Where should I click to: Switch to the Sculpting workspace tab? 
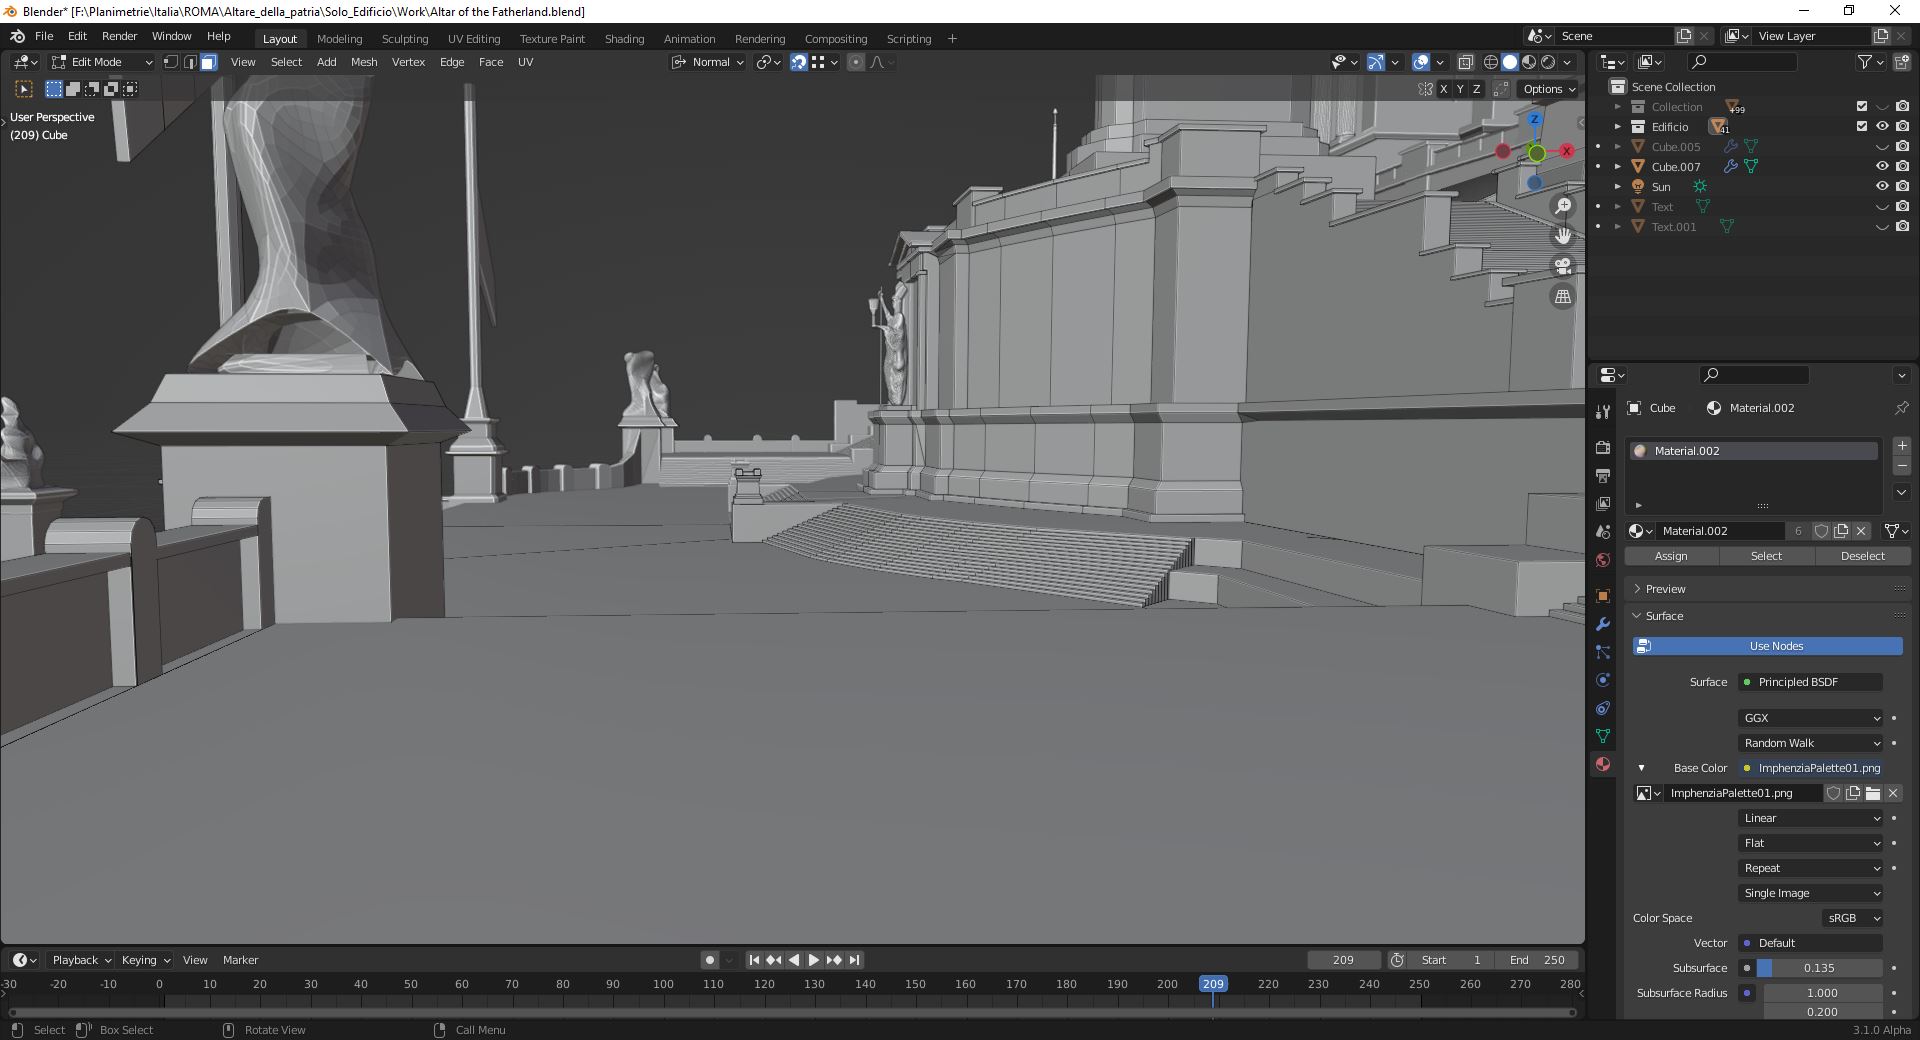(x=405, y=39)
